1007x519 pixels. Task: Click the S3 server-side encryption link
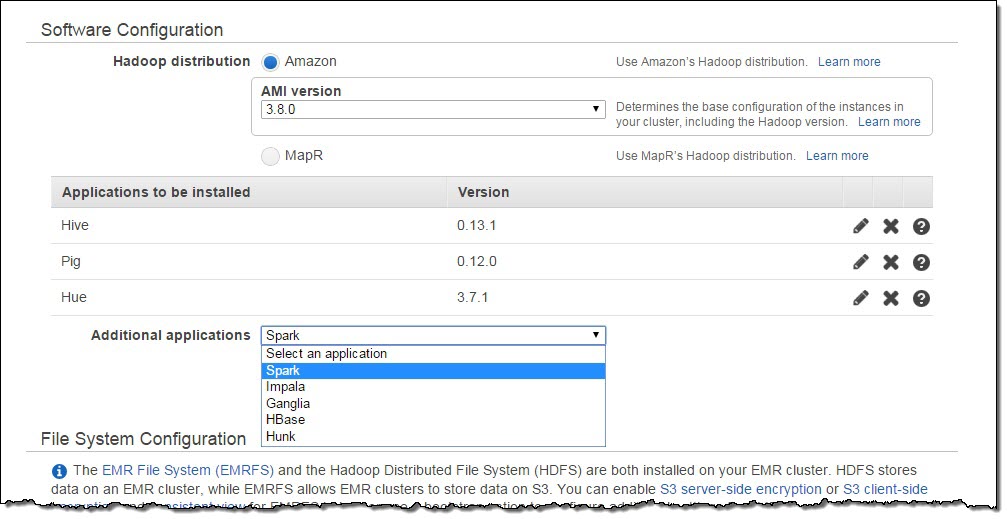coord(739,489)
